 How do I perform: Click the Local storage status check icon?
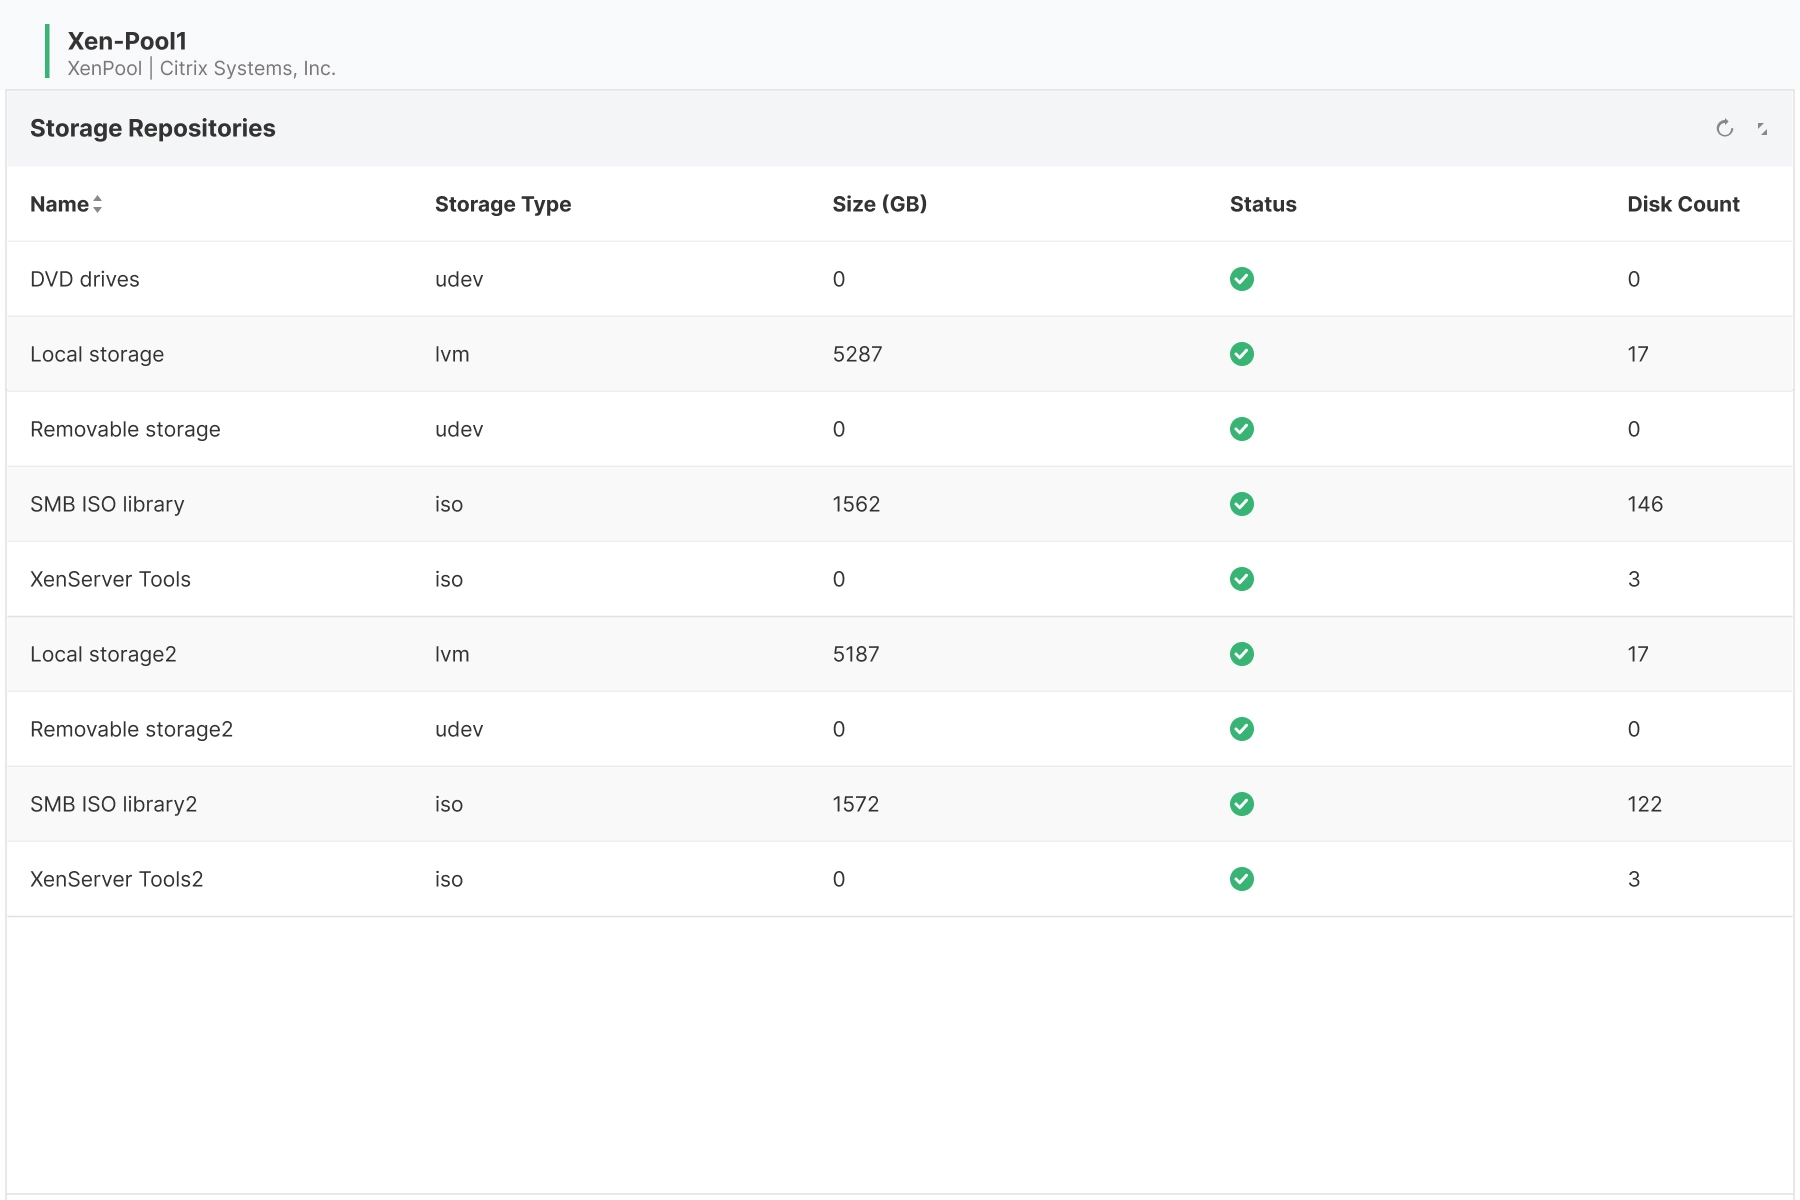(1242, 354)
